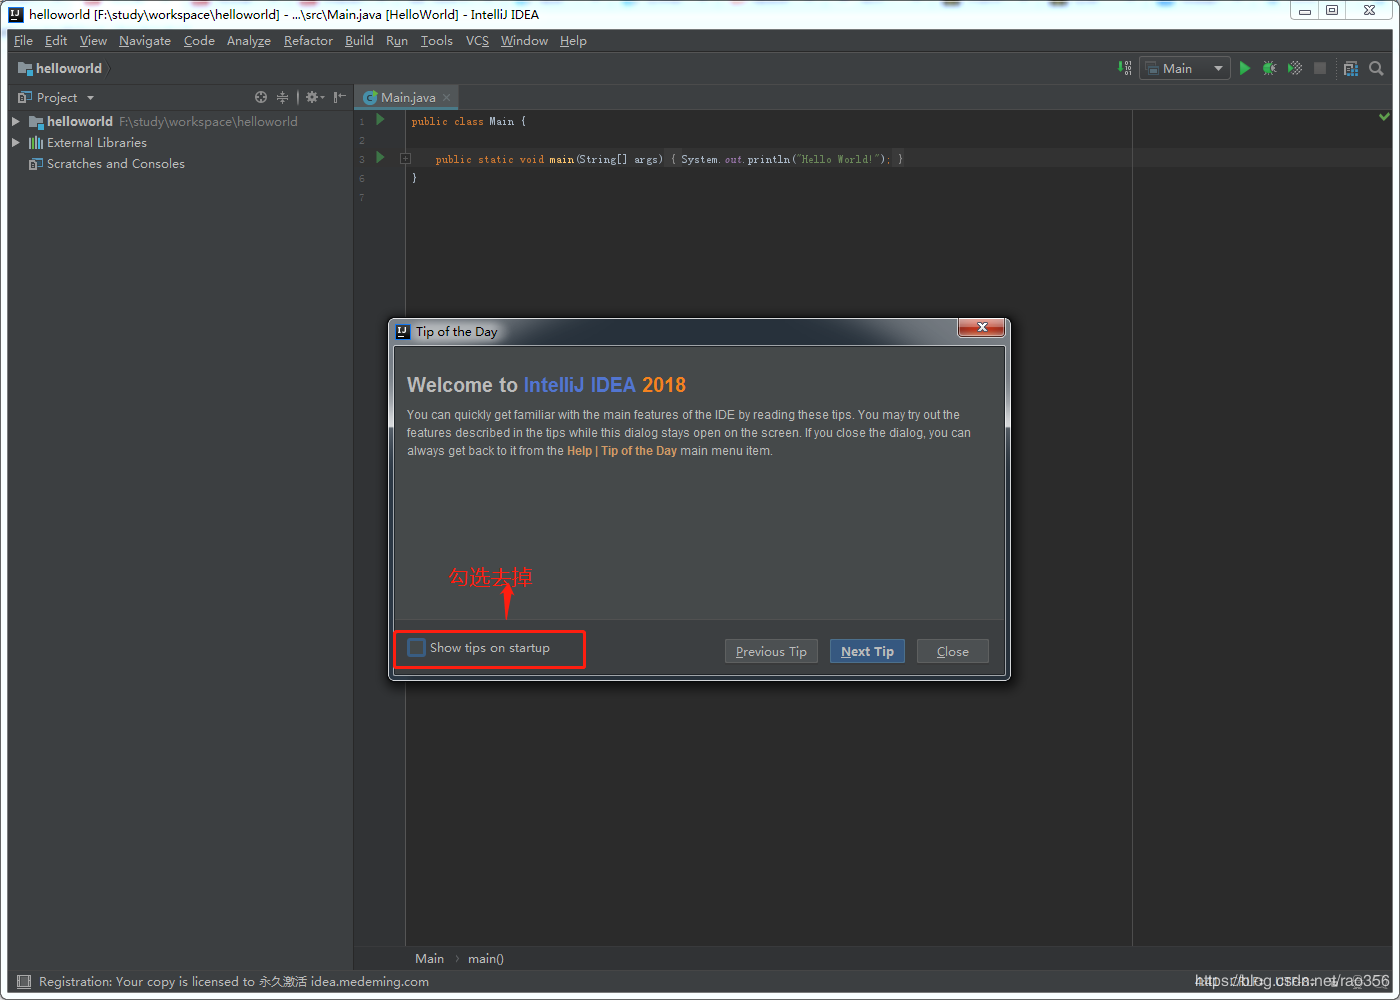Open the Help menu
Screen dimensions: 1400x1000
pos(573,41)
